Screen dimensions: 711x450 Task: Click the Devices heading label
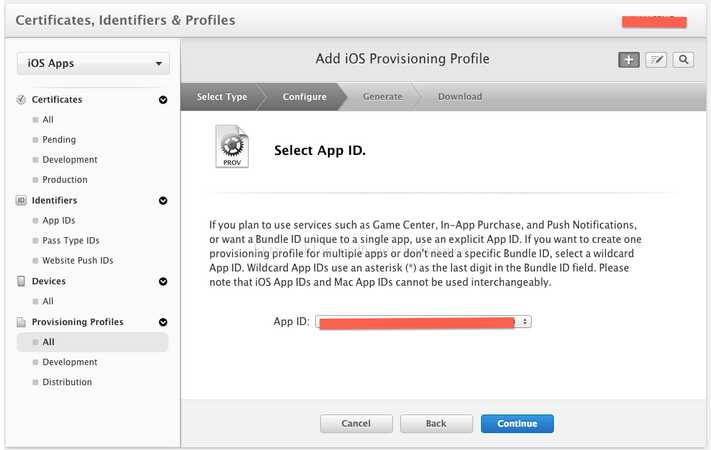pyautogui.click(x=49, y=281)
